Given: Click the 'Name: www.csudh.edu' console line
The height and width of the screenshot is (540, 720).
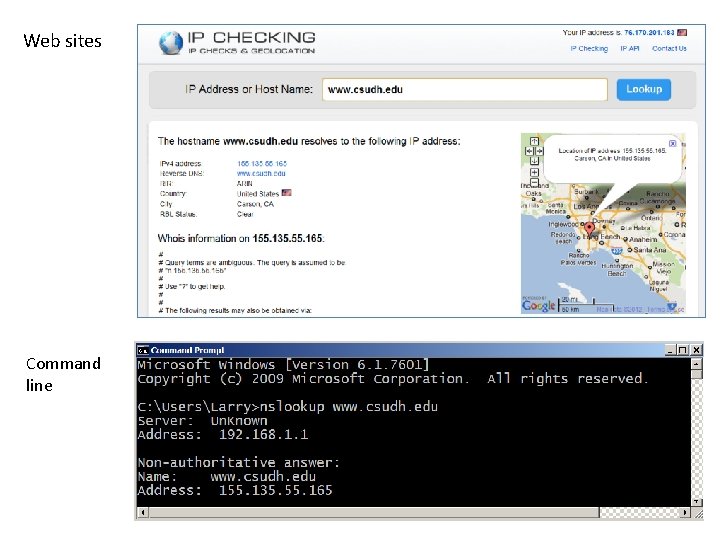Looking at the screenshot, I should pos(227,477).
